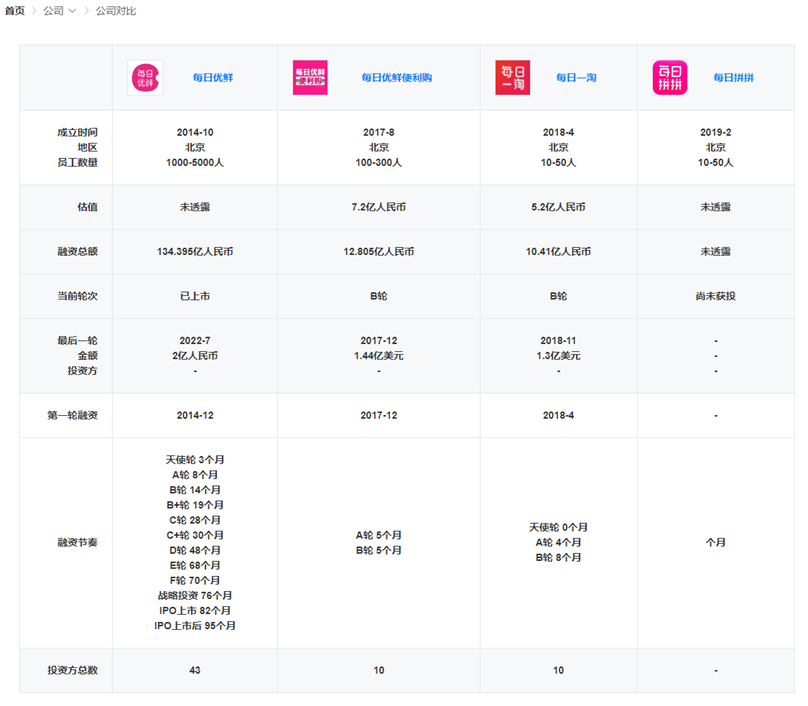Click the 每日一淘 red logo
This screenshot has height=706, width=808.
pyautogui.click(x=513, y=78)
